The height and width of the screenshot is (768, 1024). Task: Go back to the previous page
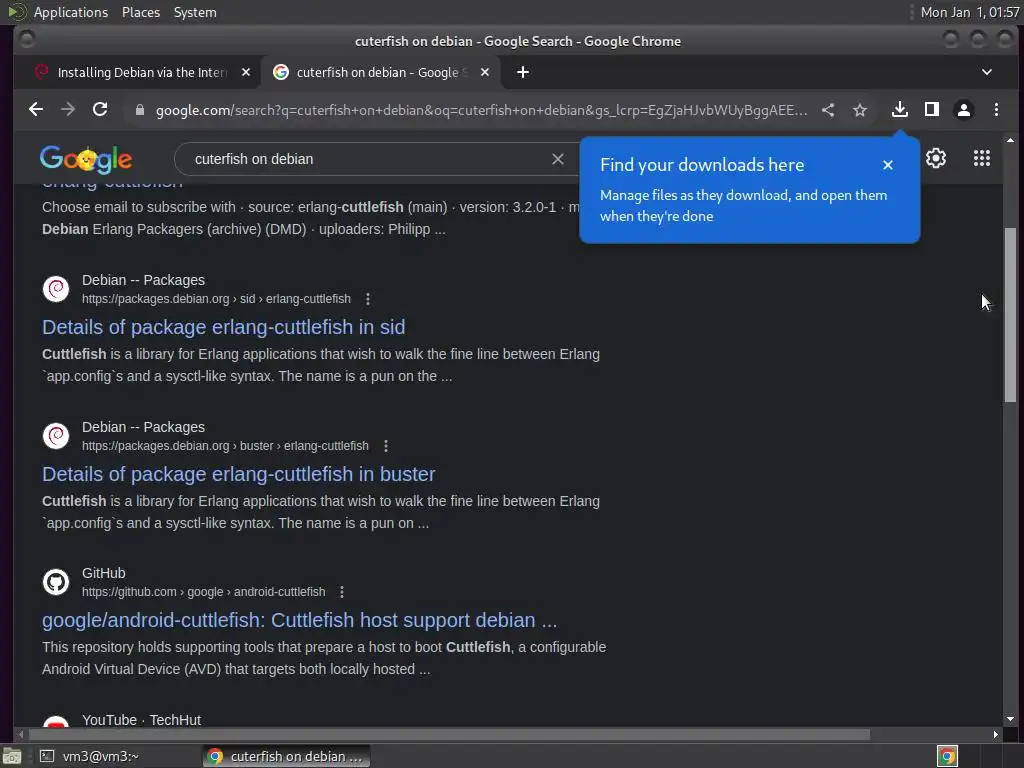(36, 110)
